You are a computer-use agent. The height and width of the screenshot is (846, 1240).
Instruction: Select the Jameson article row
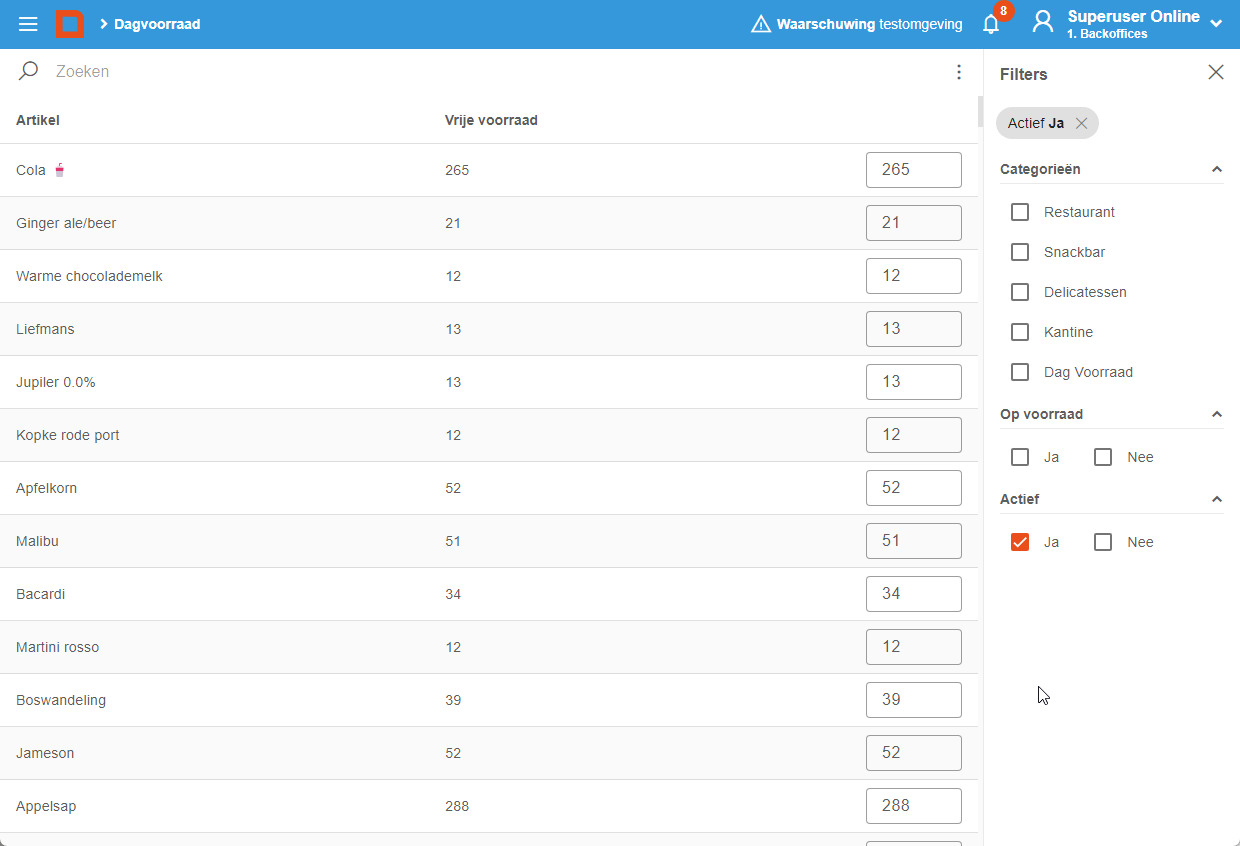tap(489, 753)
